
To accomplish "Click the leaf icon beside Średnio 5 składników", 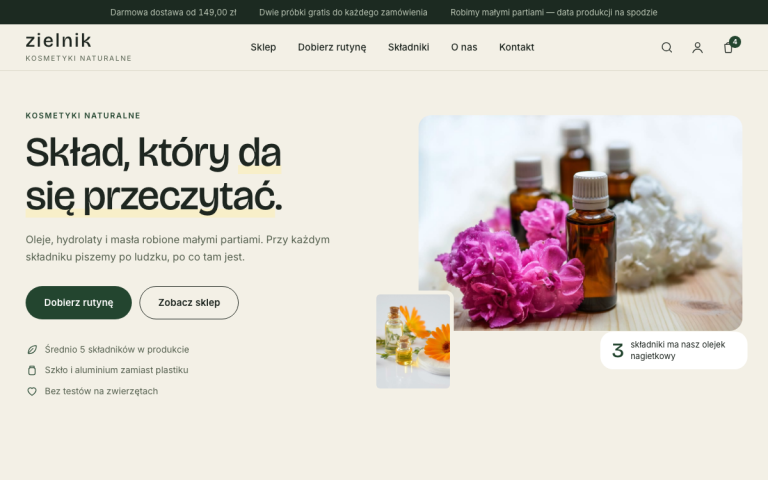I will (32, 350).
